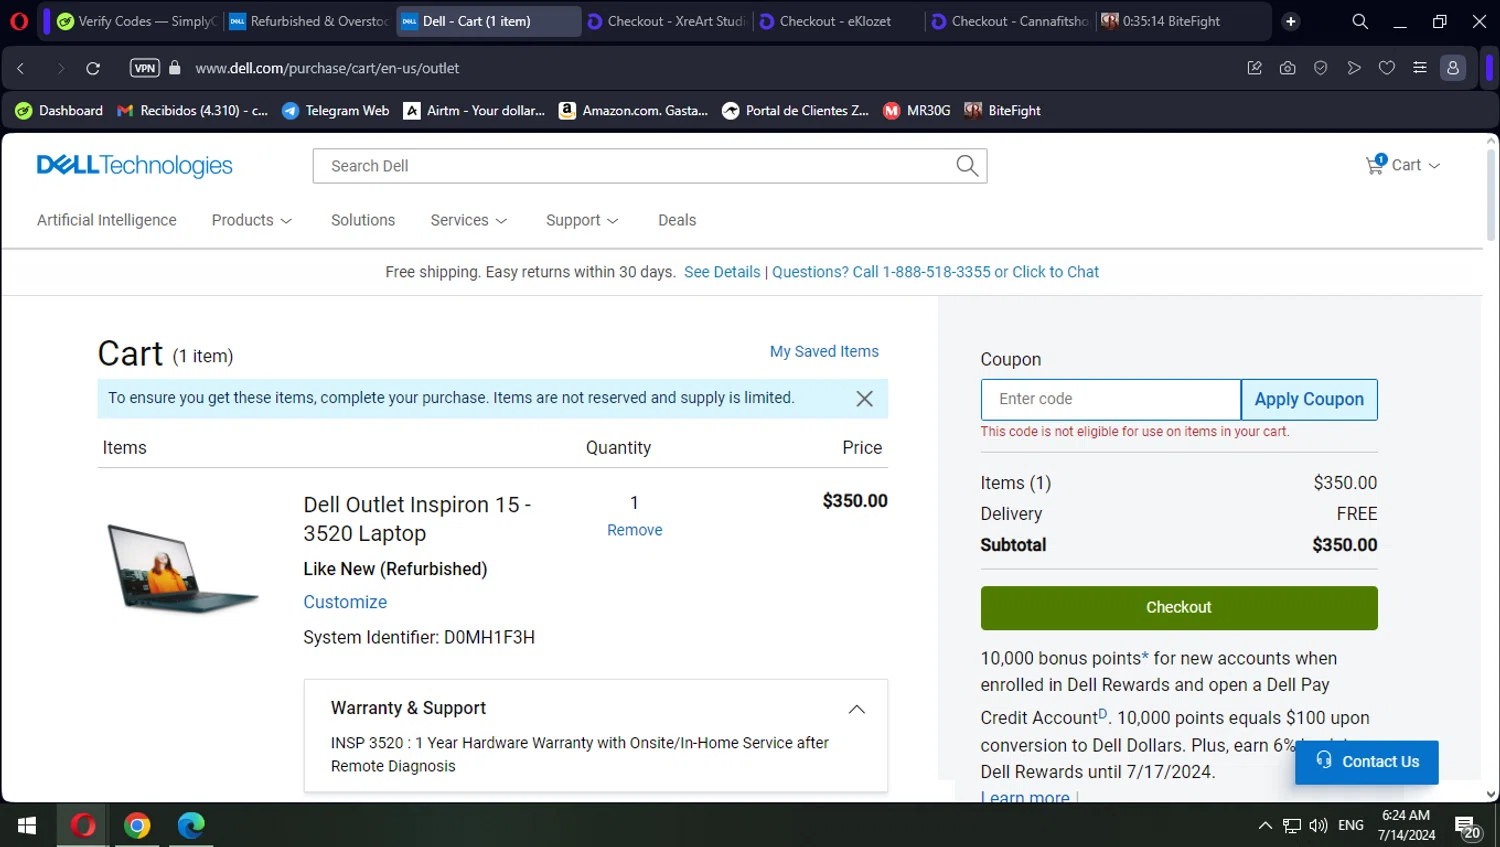Click the Apply Coupon button
The image size is (1500, 847).
coord(1309,399)
